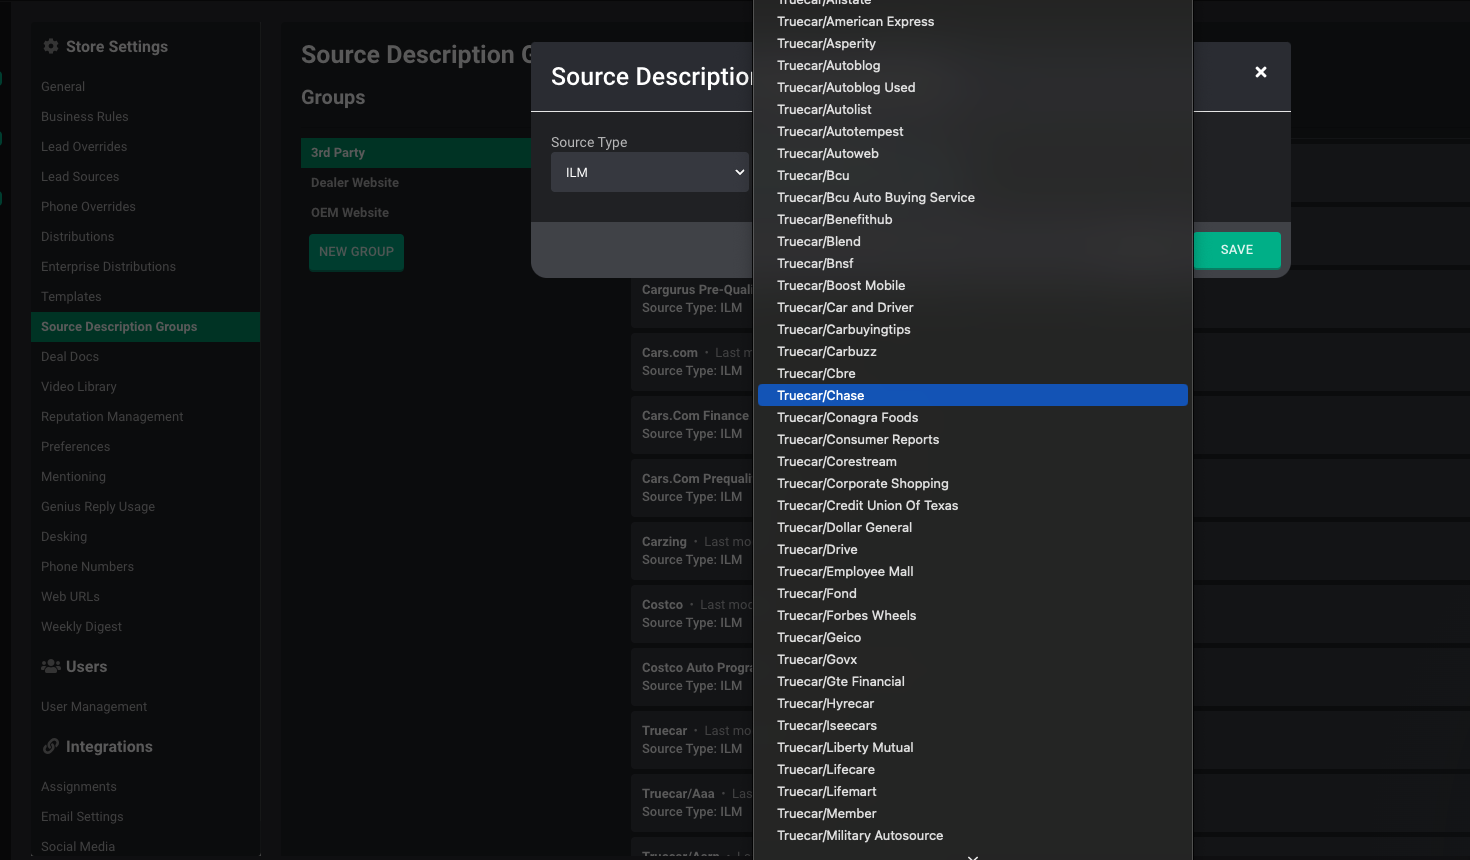
Task: Choose Truecar/Conagra Foods option
Action: pos(973,418)
